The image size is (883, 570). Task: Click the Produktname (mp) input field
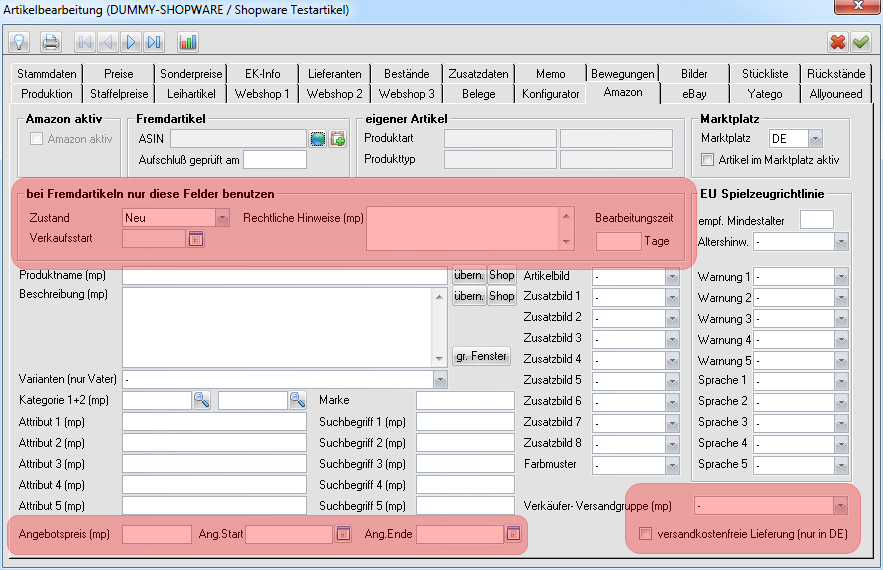point(285,276)
